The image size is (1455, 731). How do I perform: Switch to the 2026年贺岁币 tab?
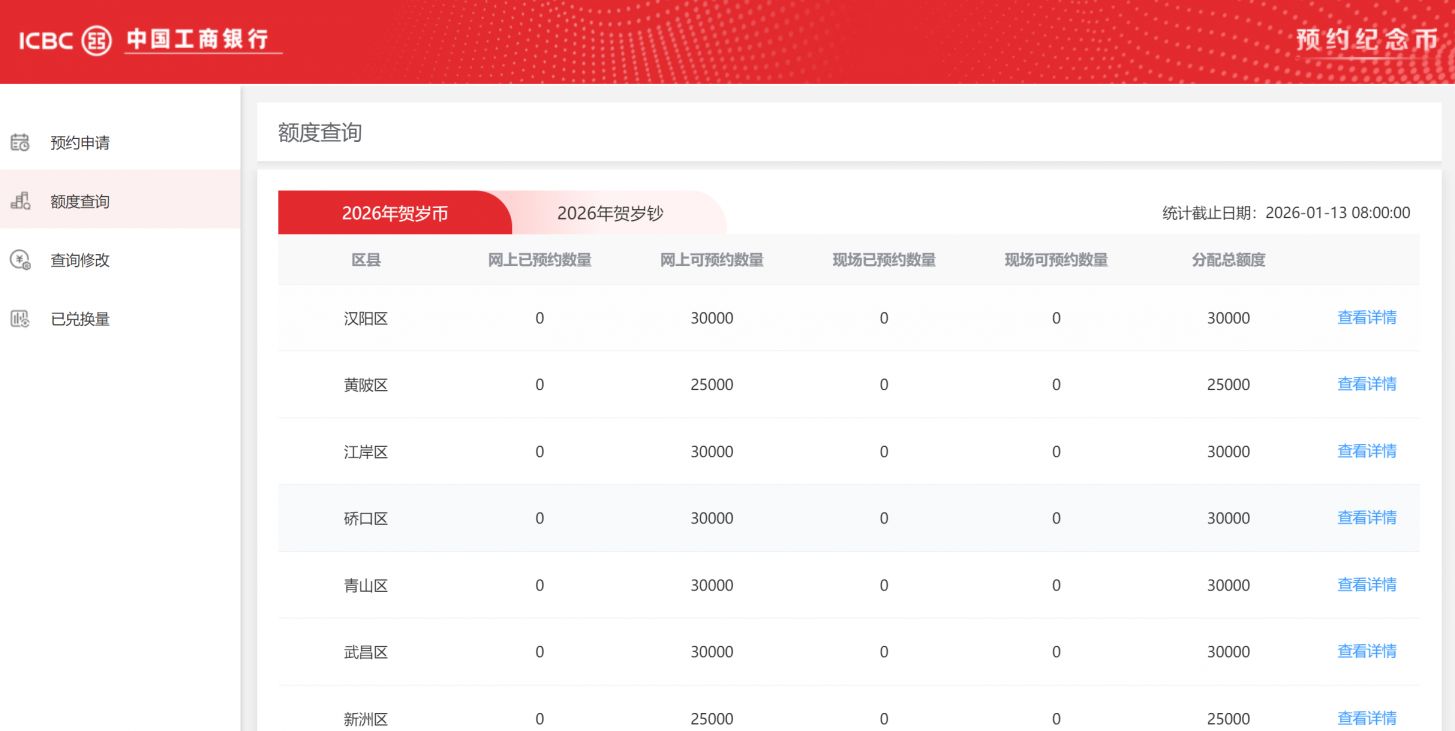[x=394, y=213]
